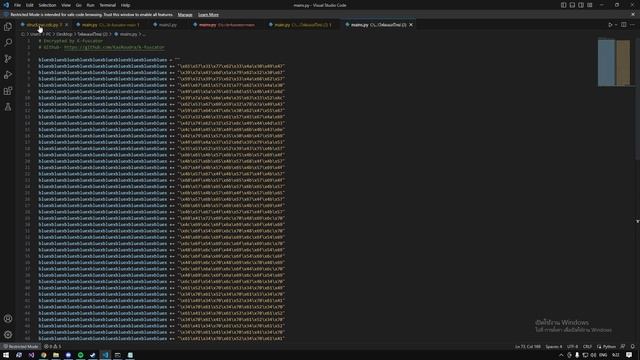The image size is (640, 360).
Task: Switch to the red-highlighted main.py tab
Action: [227, 25]
